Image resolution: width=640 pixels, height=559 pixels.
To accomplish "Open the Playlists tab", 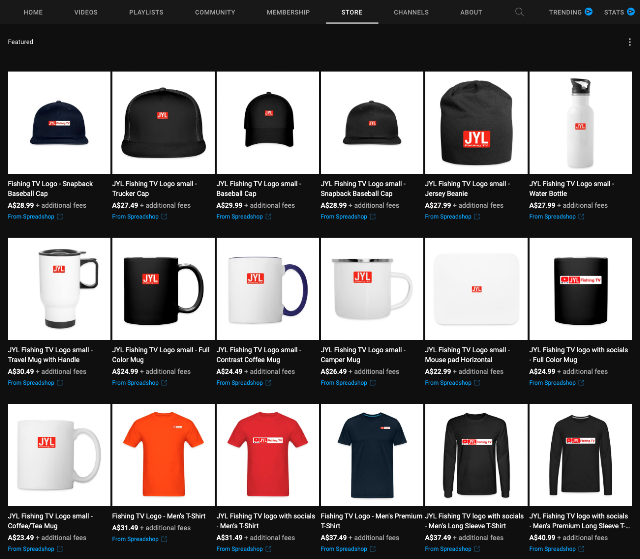I will coord(147,12).
